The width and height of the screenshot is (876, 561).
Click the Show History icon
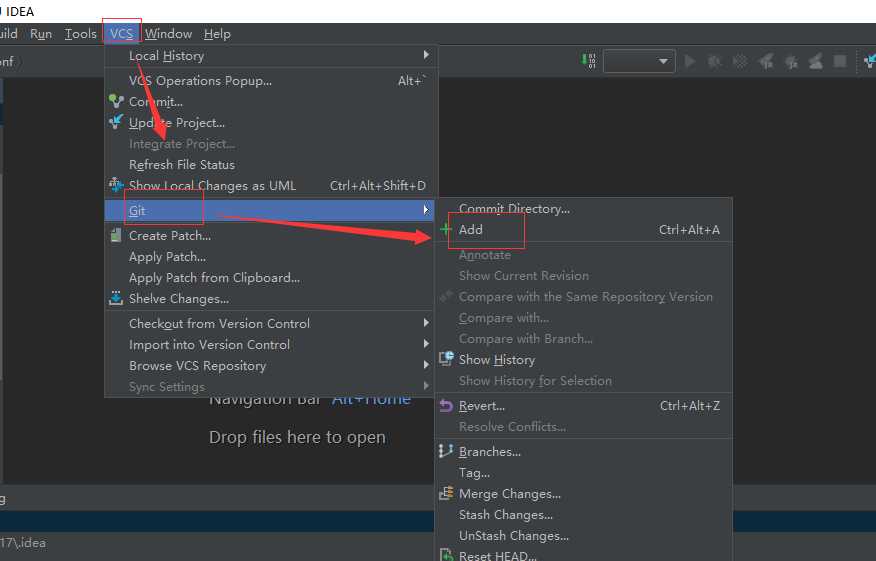[x=446, y=359]
